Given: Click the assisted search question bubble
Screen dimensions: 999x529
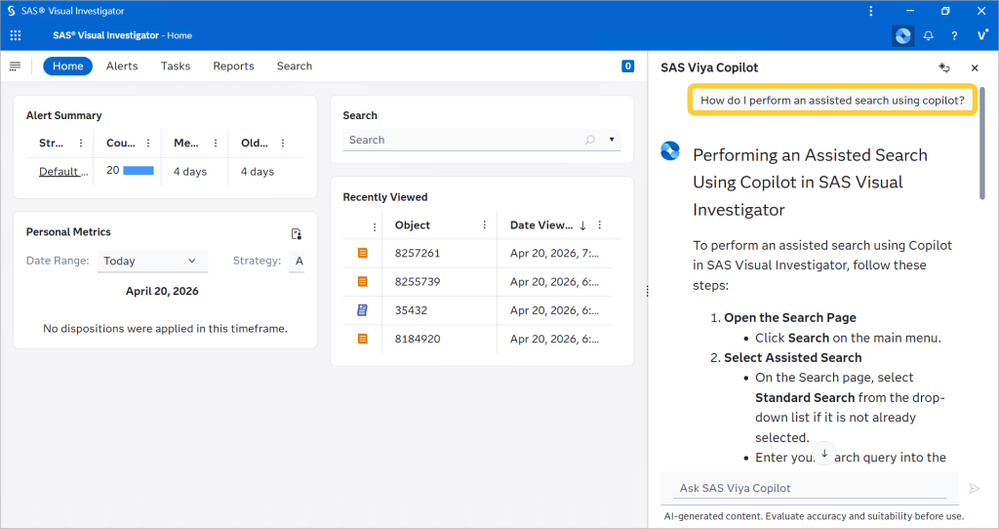Looking at the screenshot, I should pos(832,100).
